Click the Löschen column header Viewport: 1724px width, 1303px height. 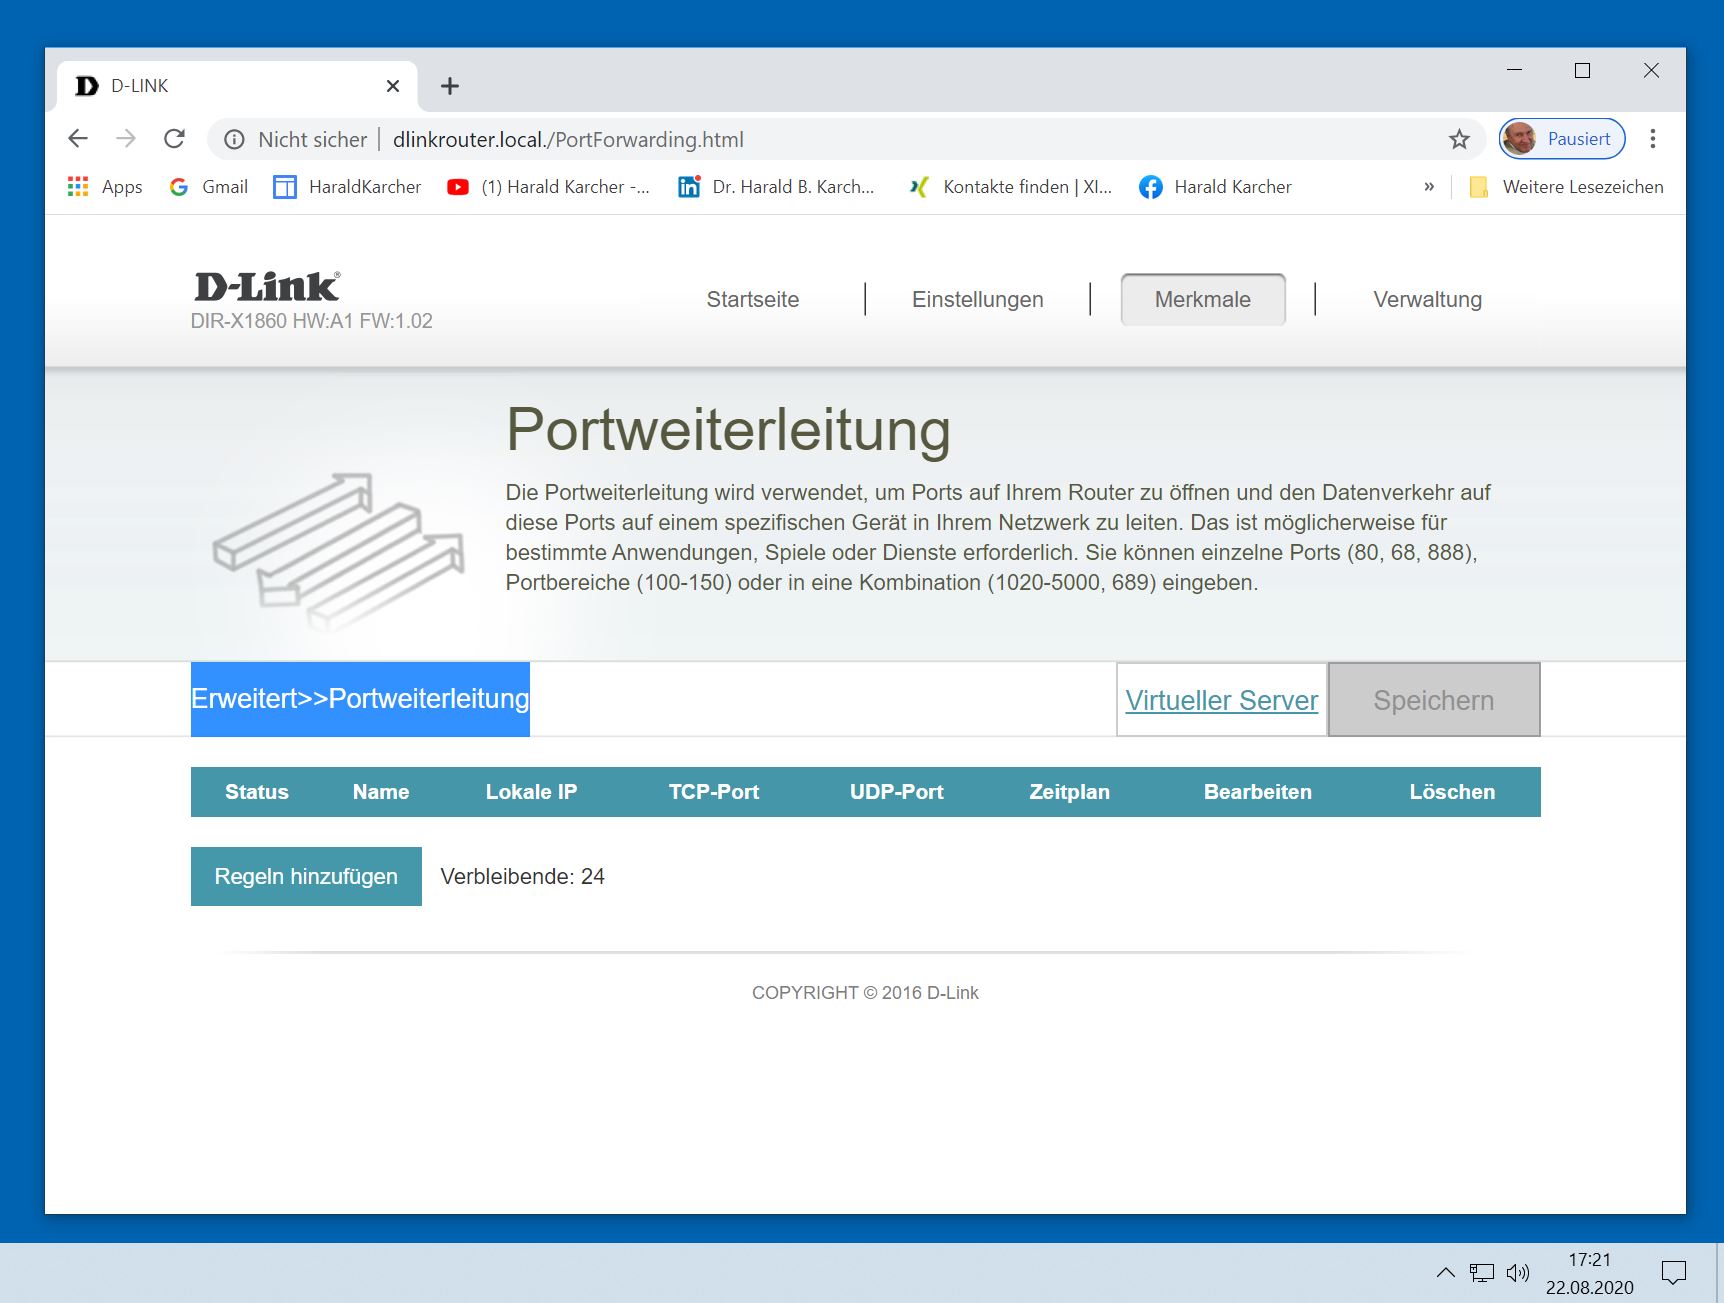pos(1453,792)
